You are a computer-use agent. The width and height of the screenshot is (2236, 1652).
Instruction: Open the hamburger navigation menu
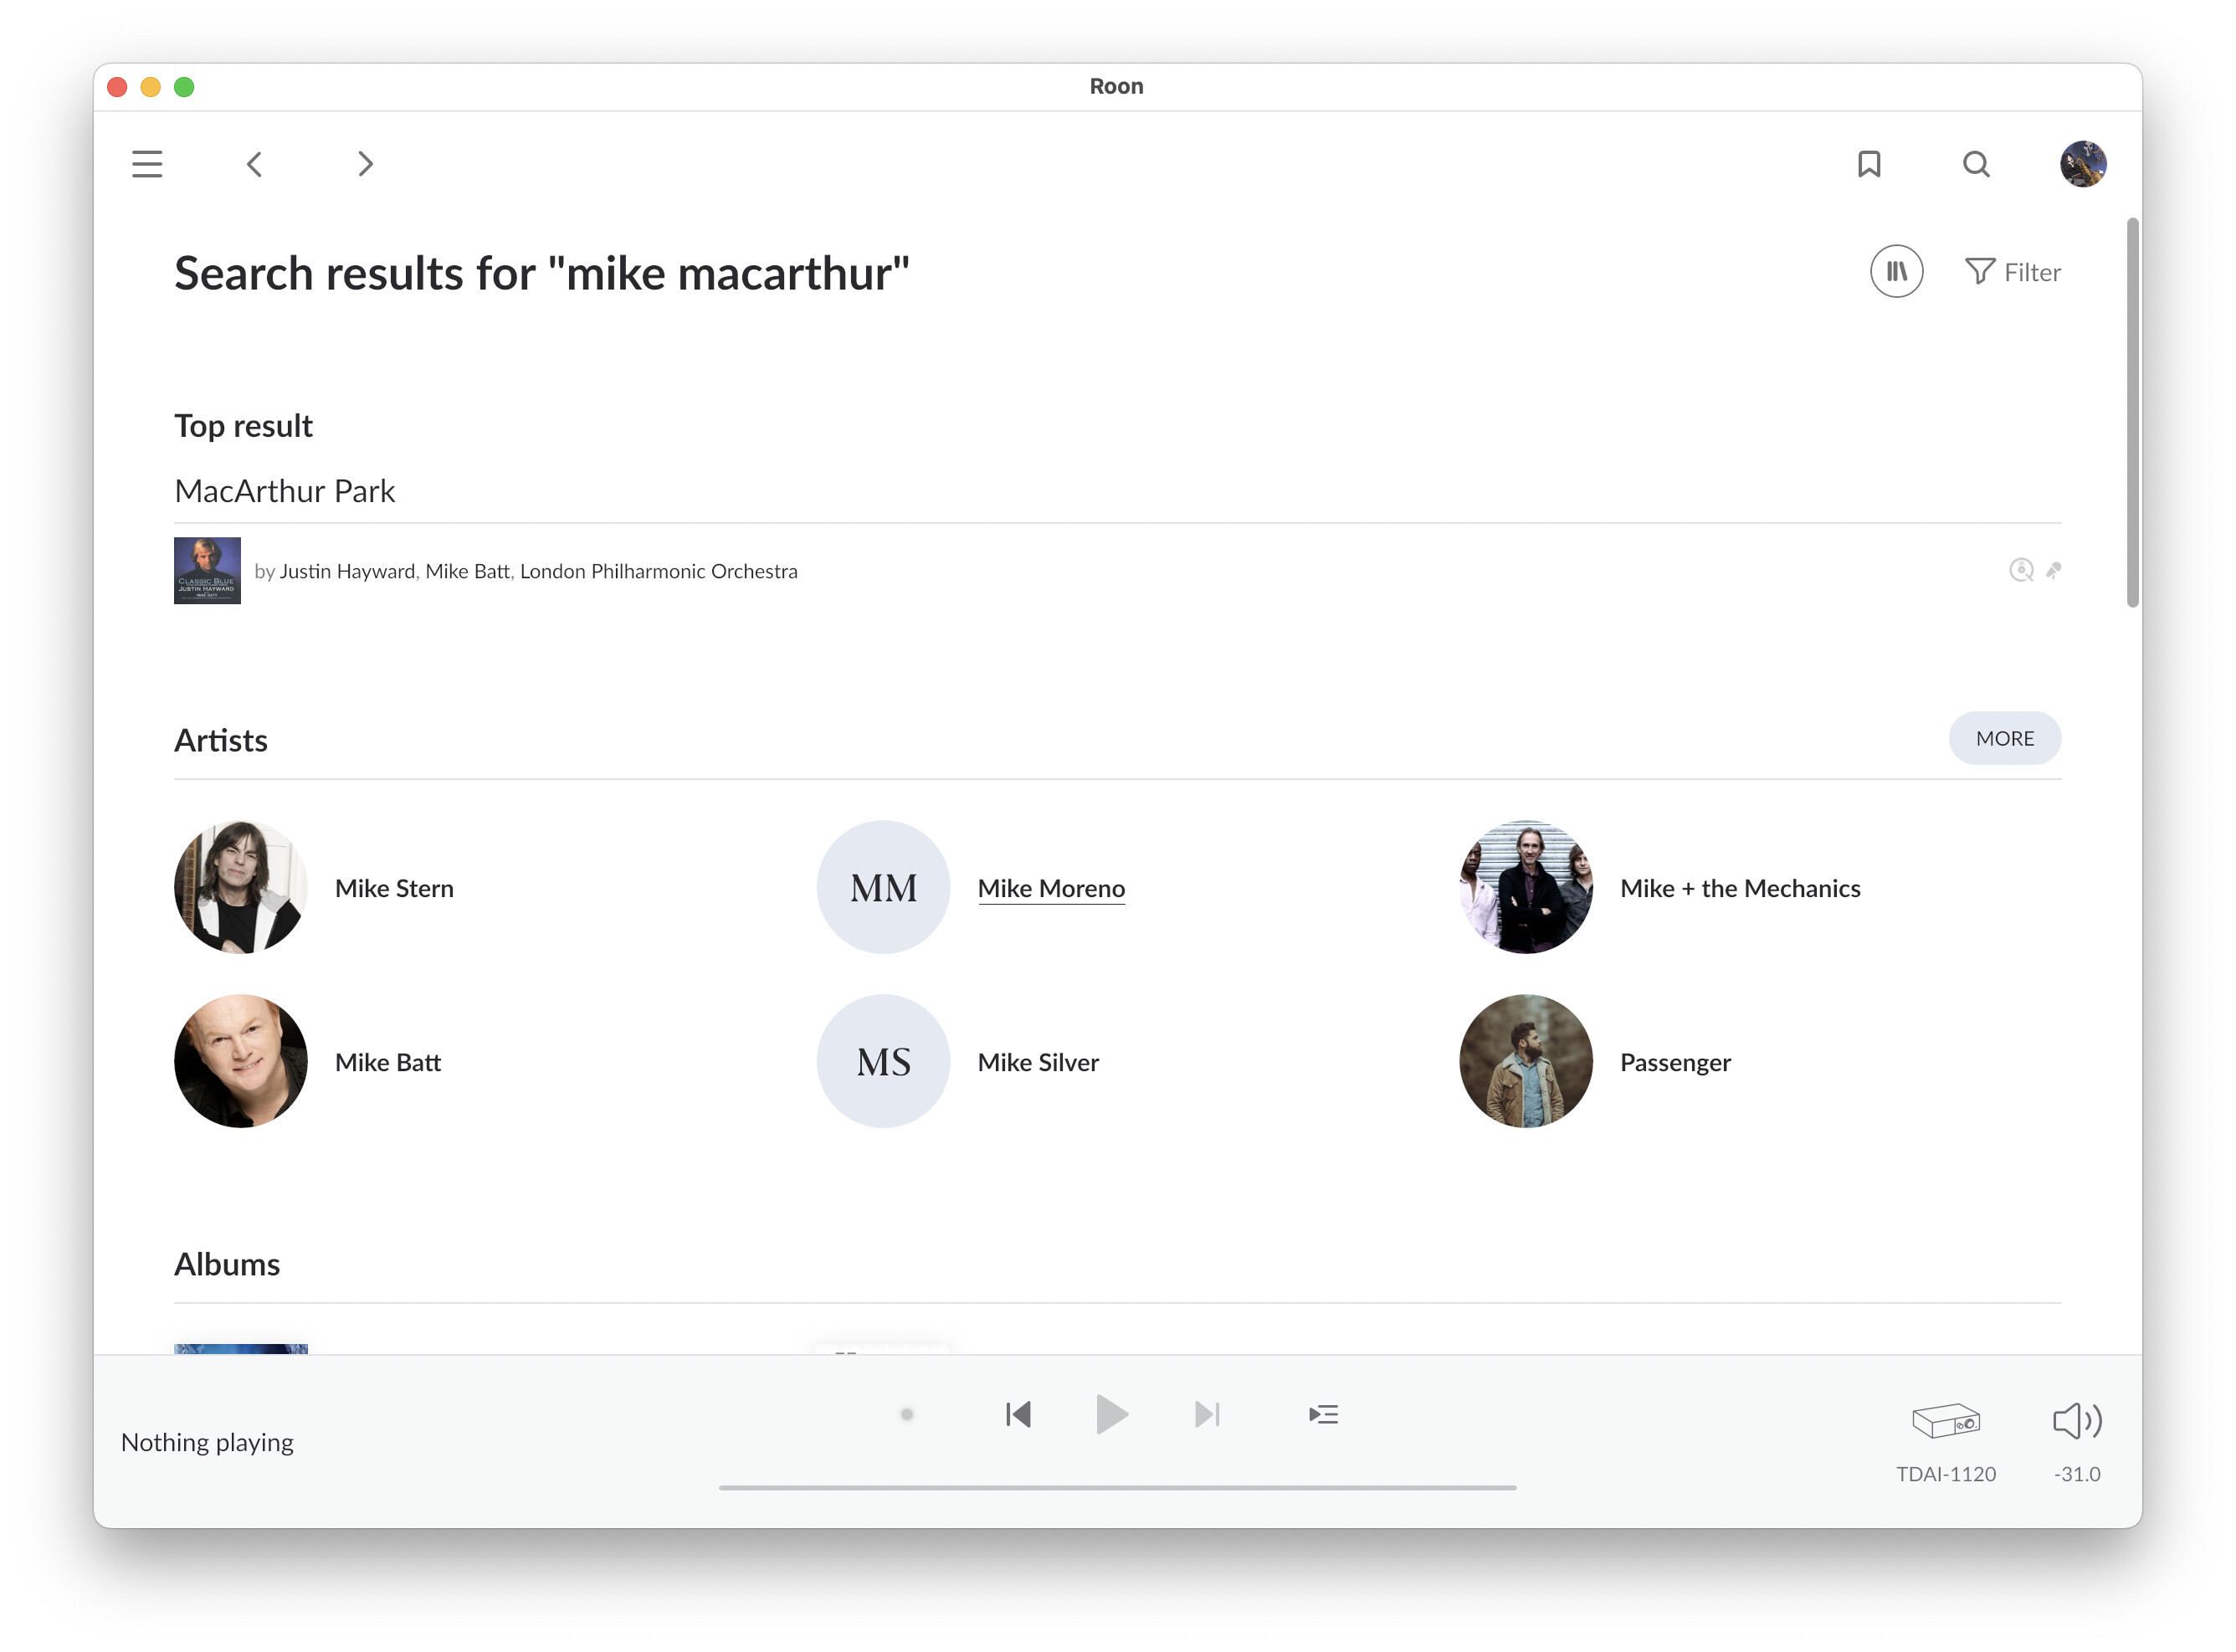point(147,164)
